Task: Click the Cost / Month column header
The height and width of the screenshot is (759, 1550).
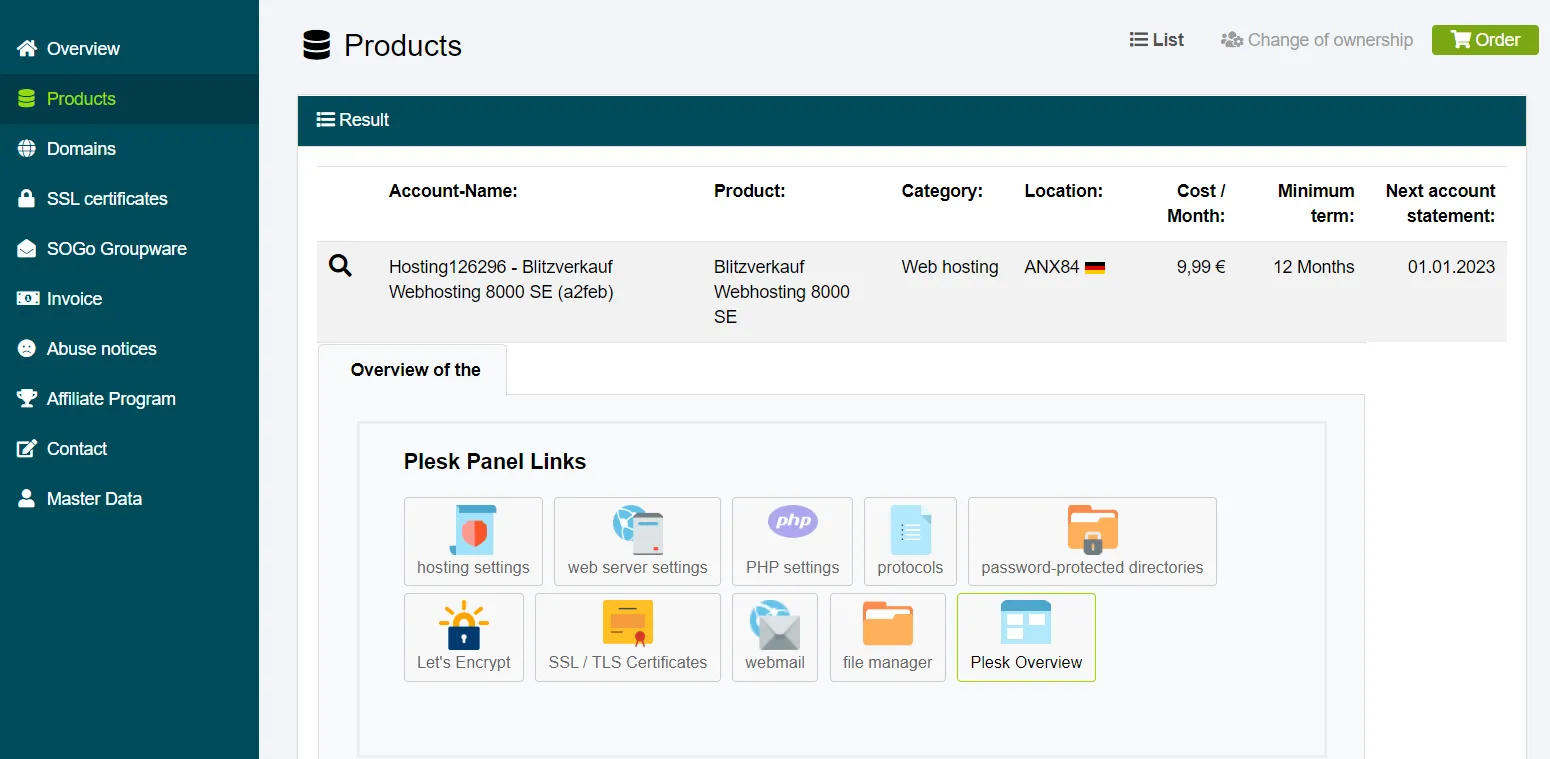Action: tap(1196, 203)
